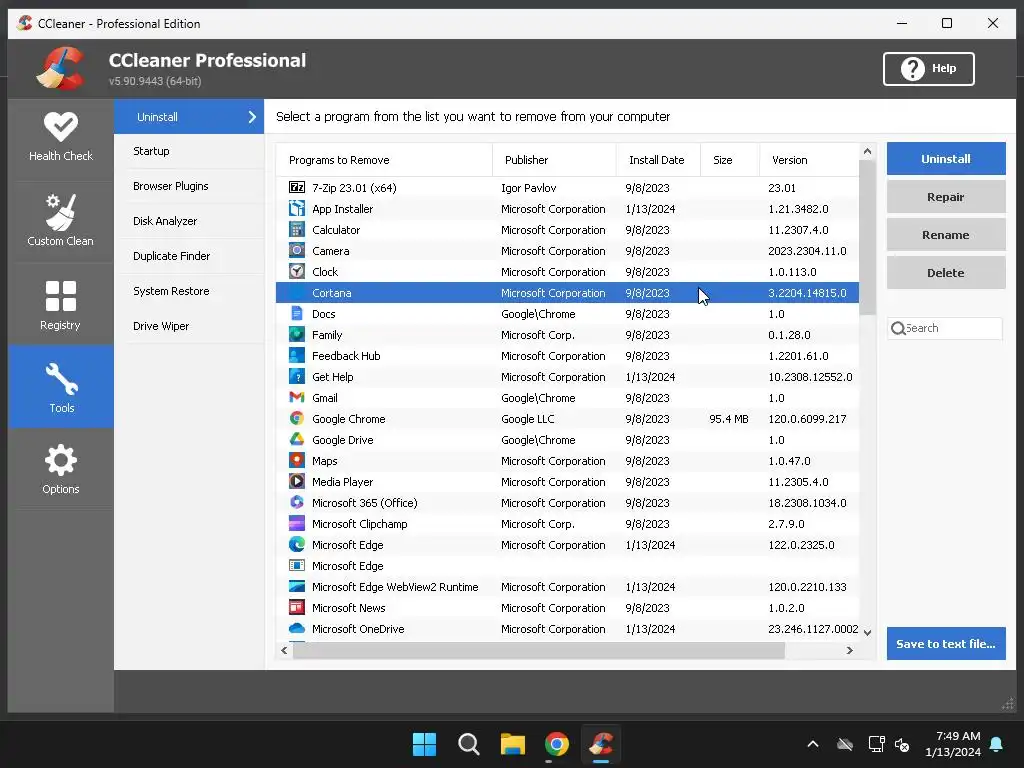Open taskbar Search
The width and height of the screenshot is (1024, 768).
[x=469, y=744]
